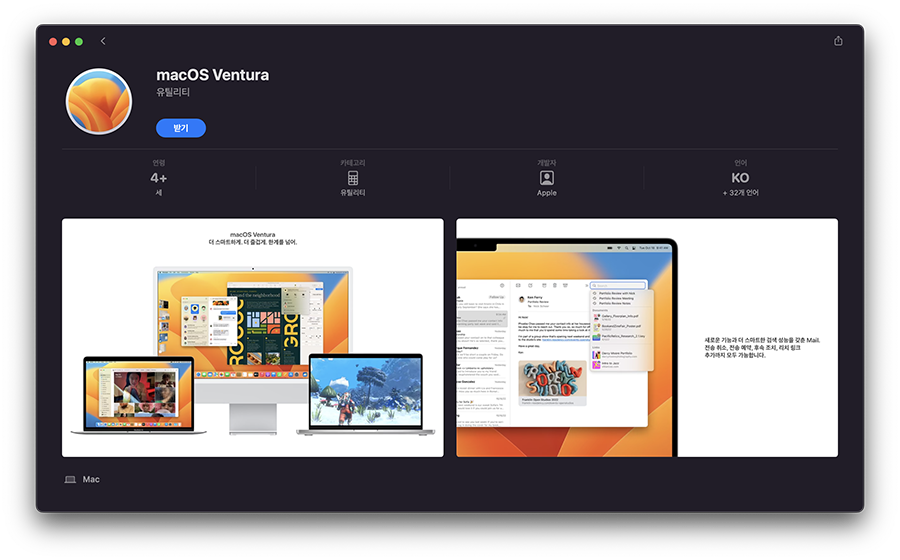This screenshot has height=560, width=900.
Task: Close window with red button
Action: click(x=53, y=41)
